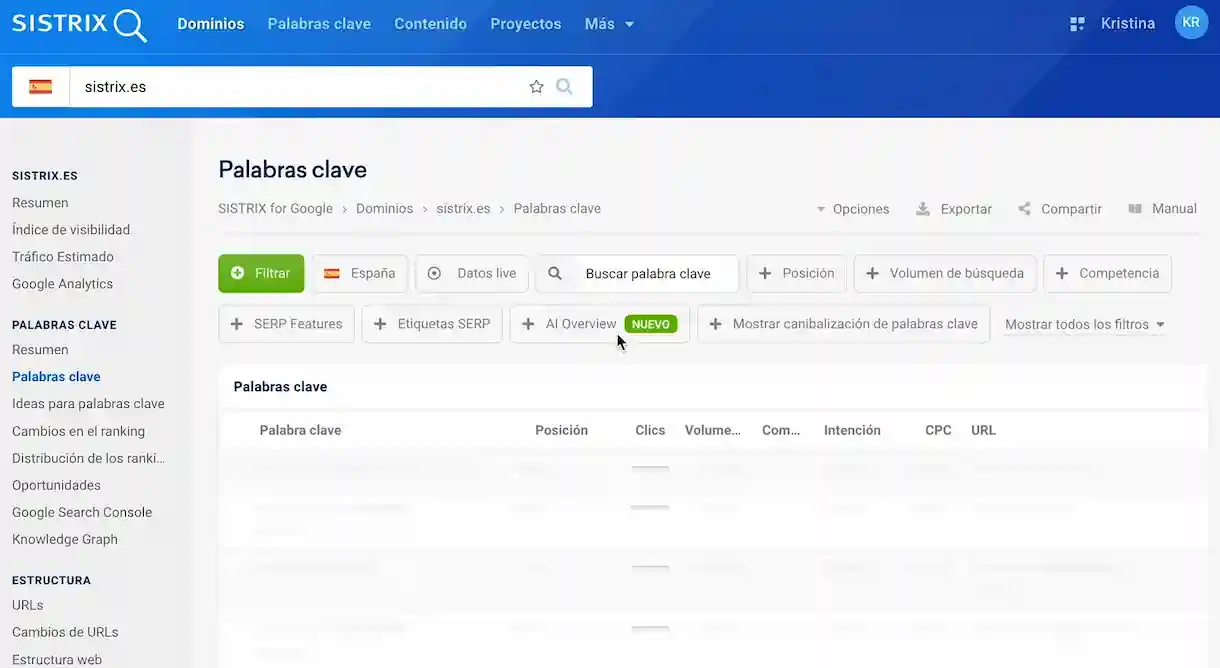
Task: Open the Manual via the book icon
Action: click(x=1134, y=208)
